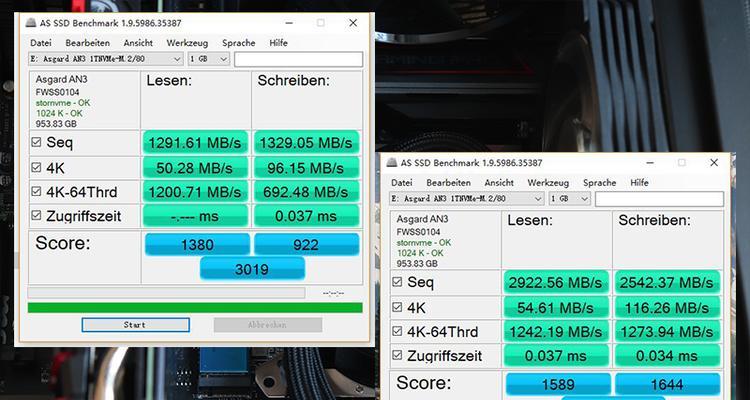The image size is (750, 400).
Task: Open the Werkzeug menu in the right window
Action: (548, 183)
